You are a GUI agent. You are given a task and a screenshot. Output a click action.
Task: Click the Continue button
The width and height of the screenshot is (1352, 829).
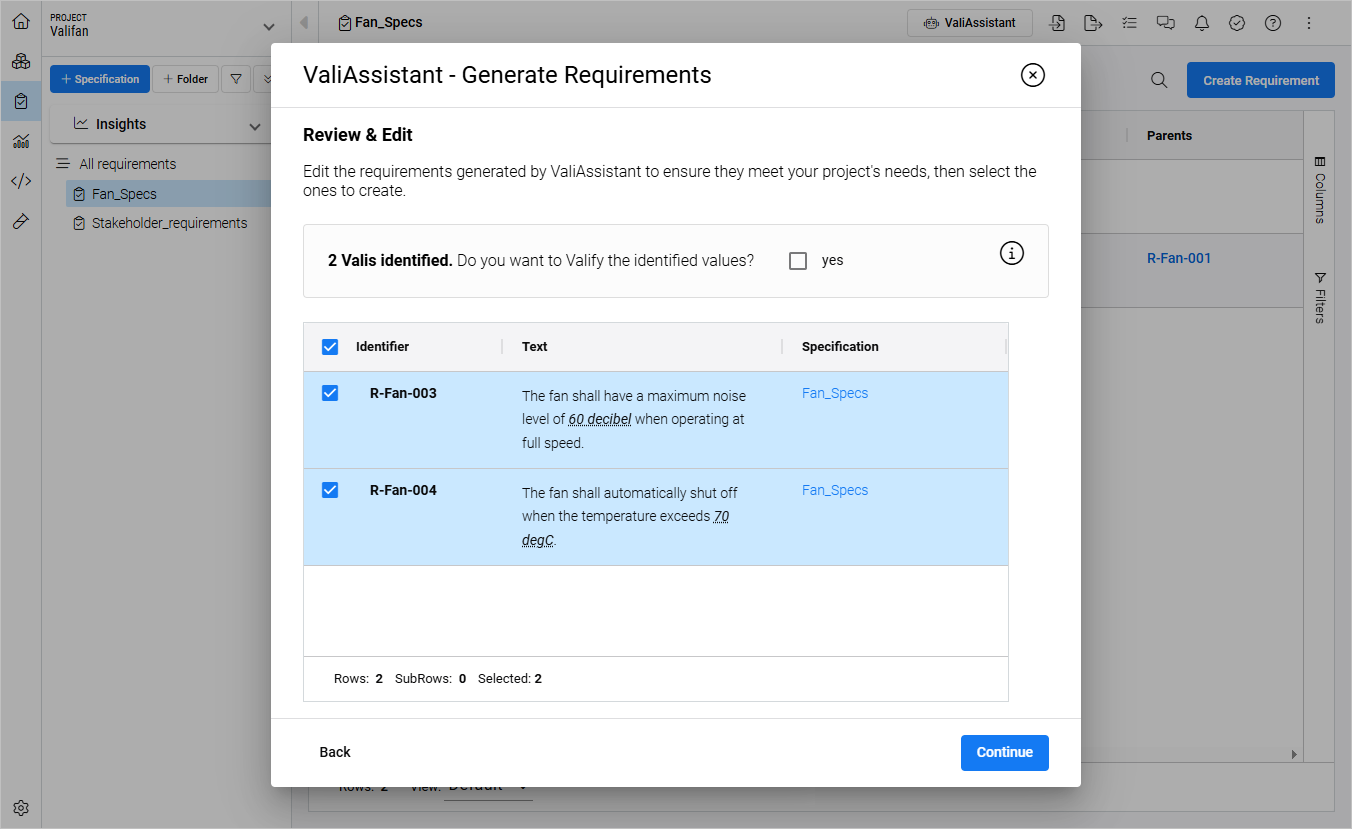pos(1004,753)
